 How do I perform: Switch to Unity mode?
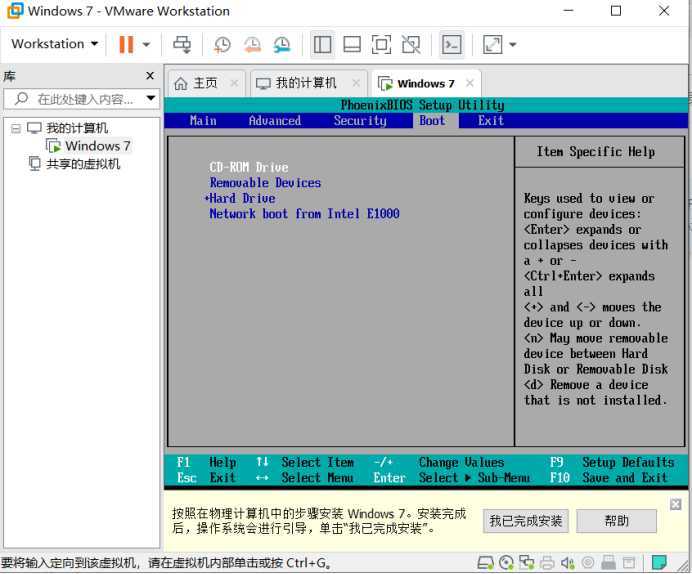click(411, 44)
